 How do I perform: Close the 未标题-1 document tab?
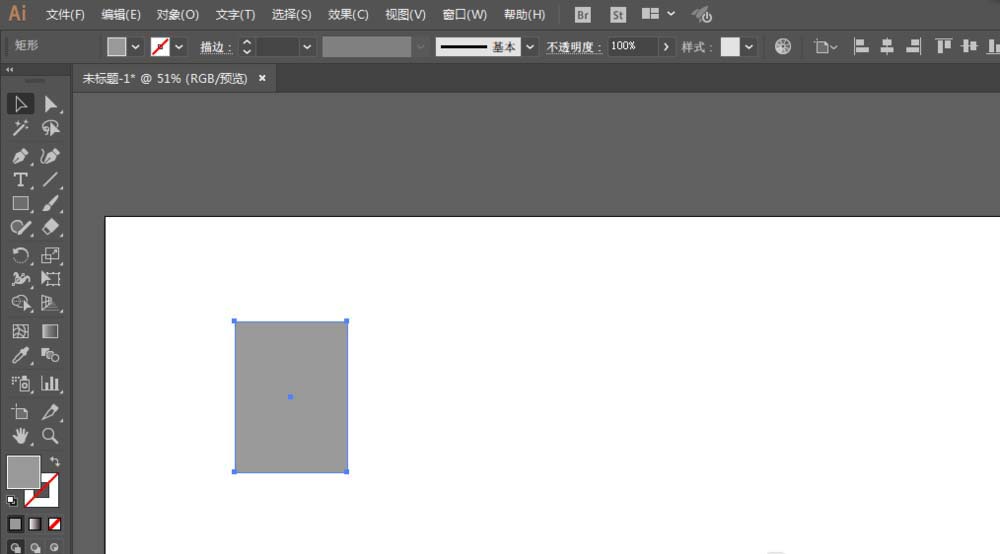tap(262, 78)
